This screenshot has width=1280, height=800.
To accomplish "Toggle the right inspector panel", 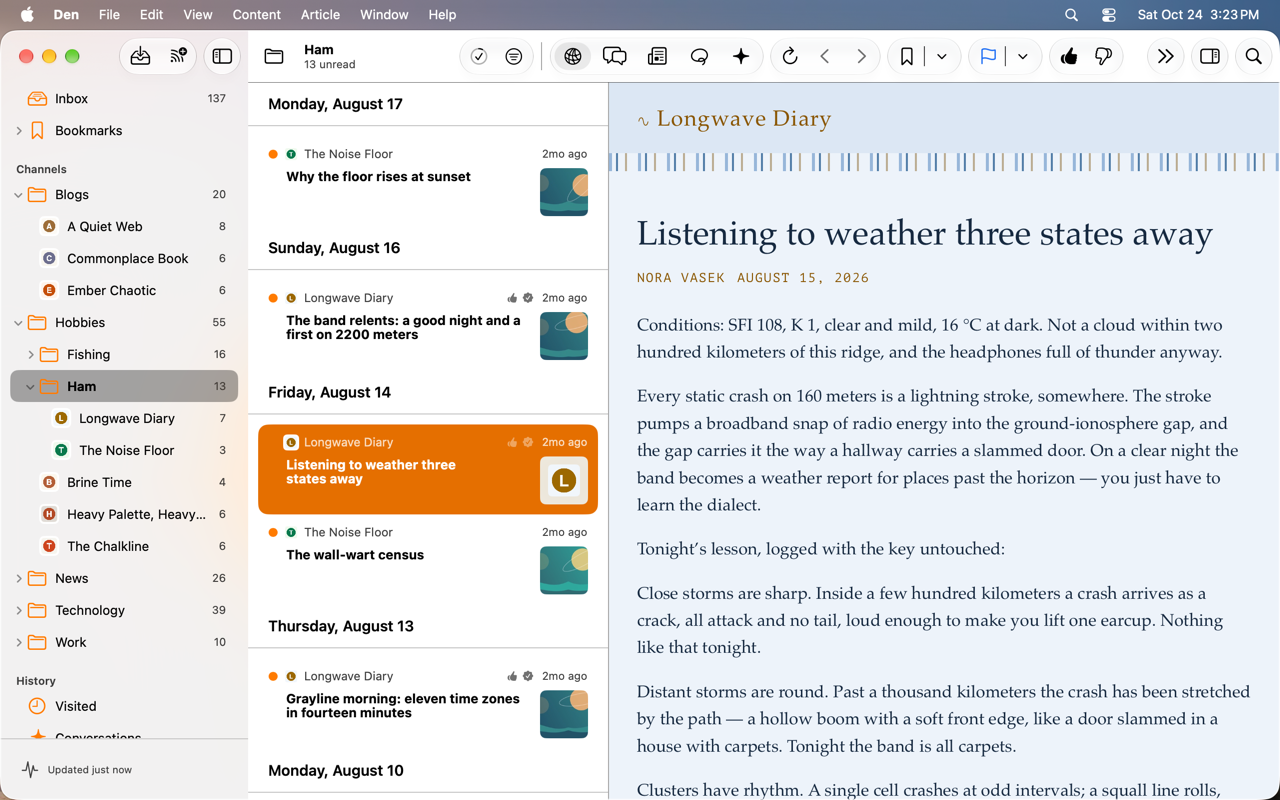I will (1210, 57).
